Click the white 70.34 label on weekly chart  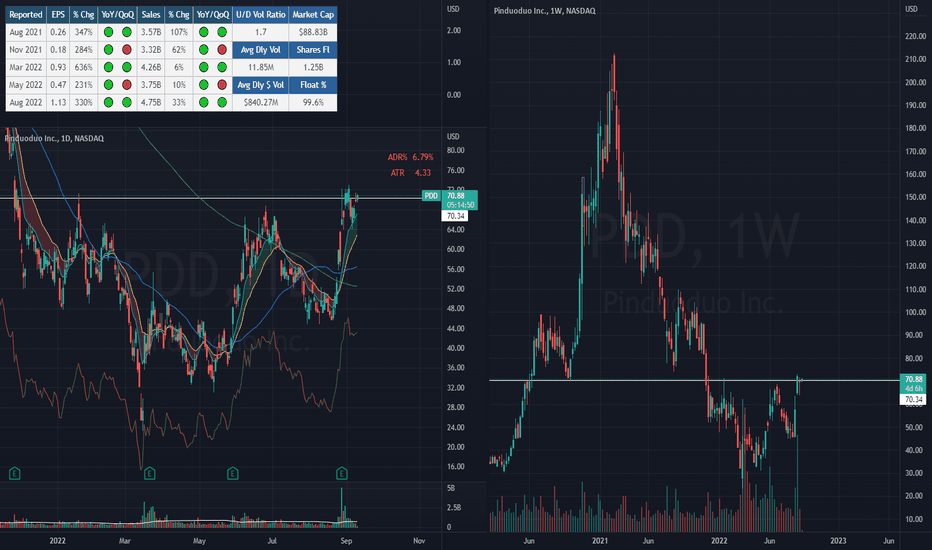click(x=914, y=400)
